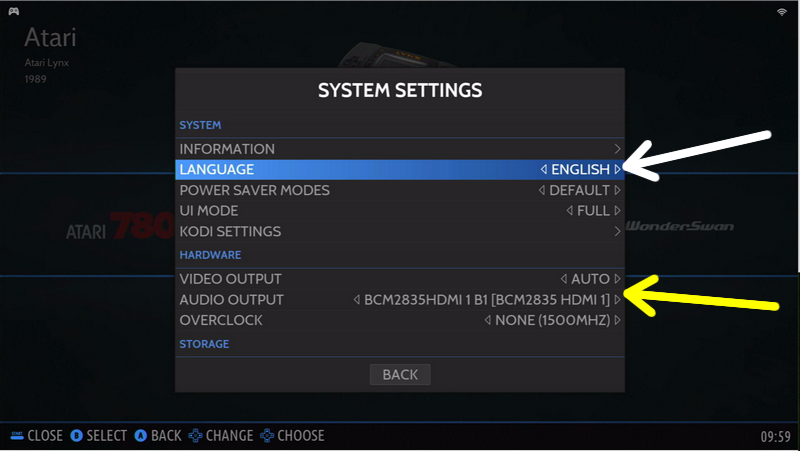Select the Audio Output menu row
The width and height of the screenshot is (800, 451).
click(x=400, y=299)
